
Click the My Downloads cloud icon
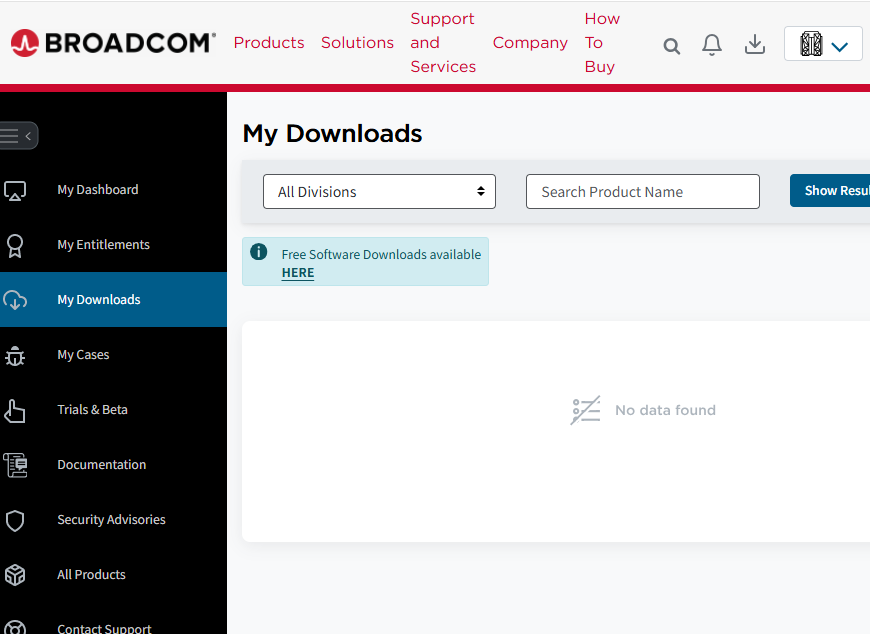click(x=15, y=300)
